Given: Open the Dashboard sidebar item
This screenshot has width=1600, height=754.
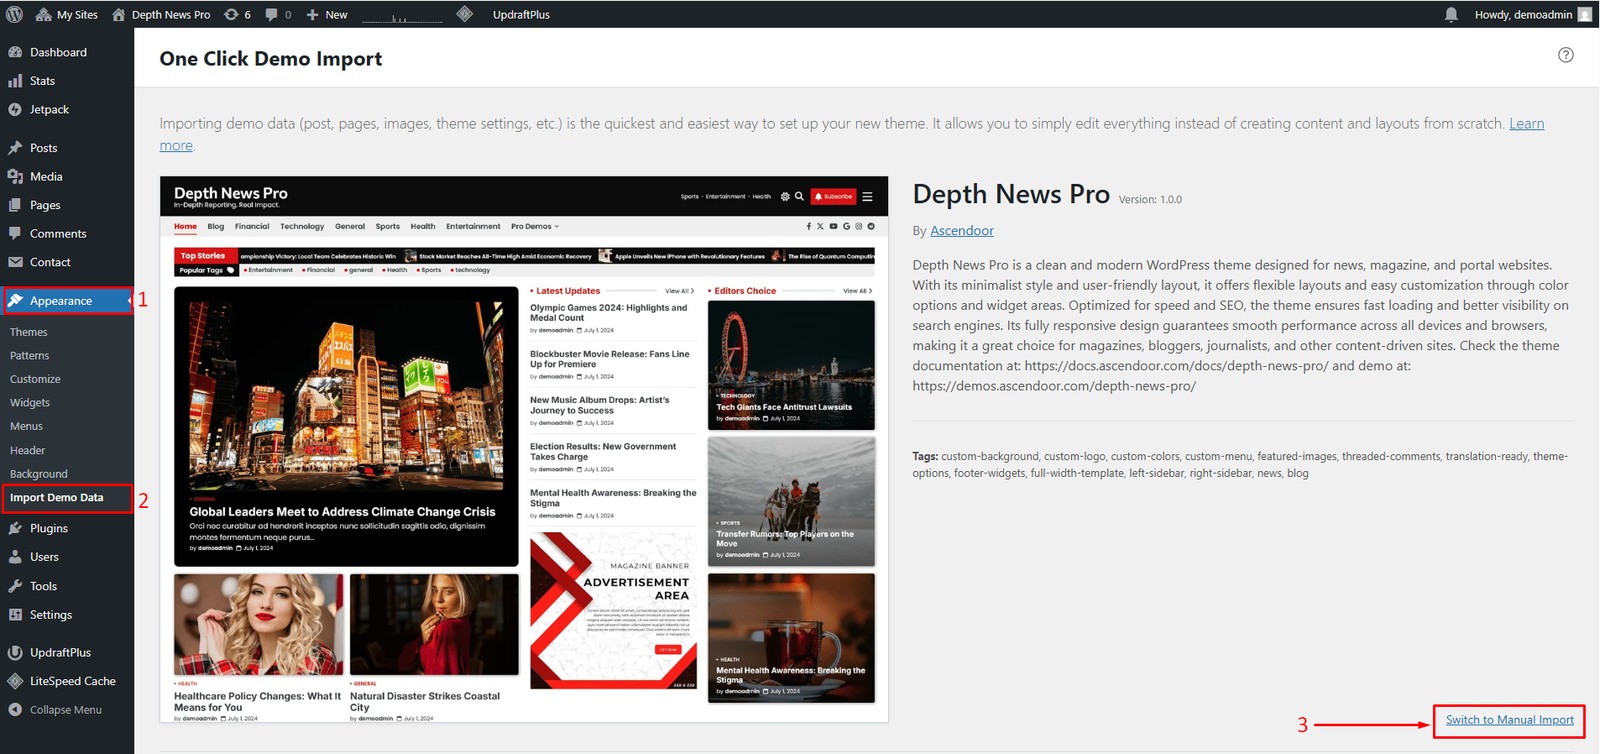Looking at the screenshot, I should [58, 52].
